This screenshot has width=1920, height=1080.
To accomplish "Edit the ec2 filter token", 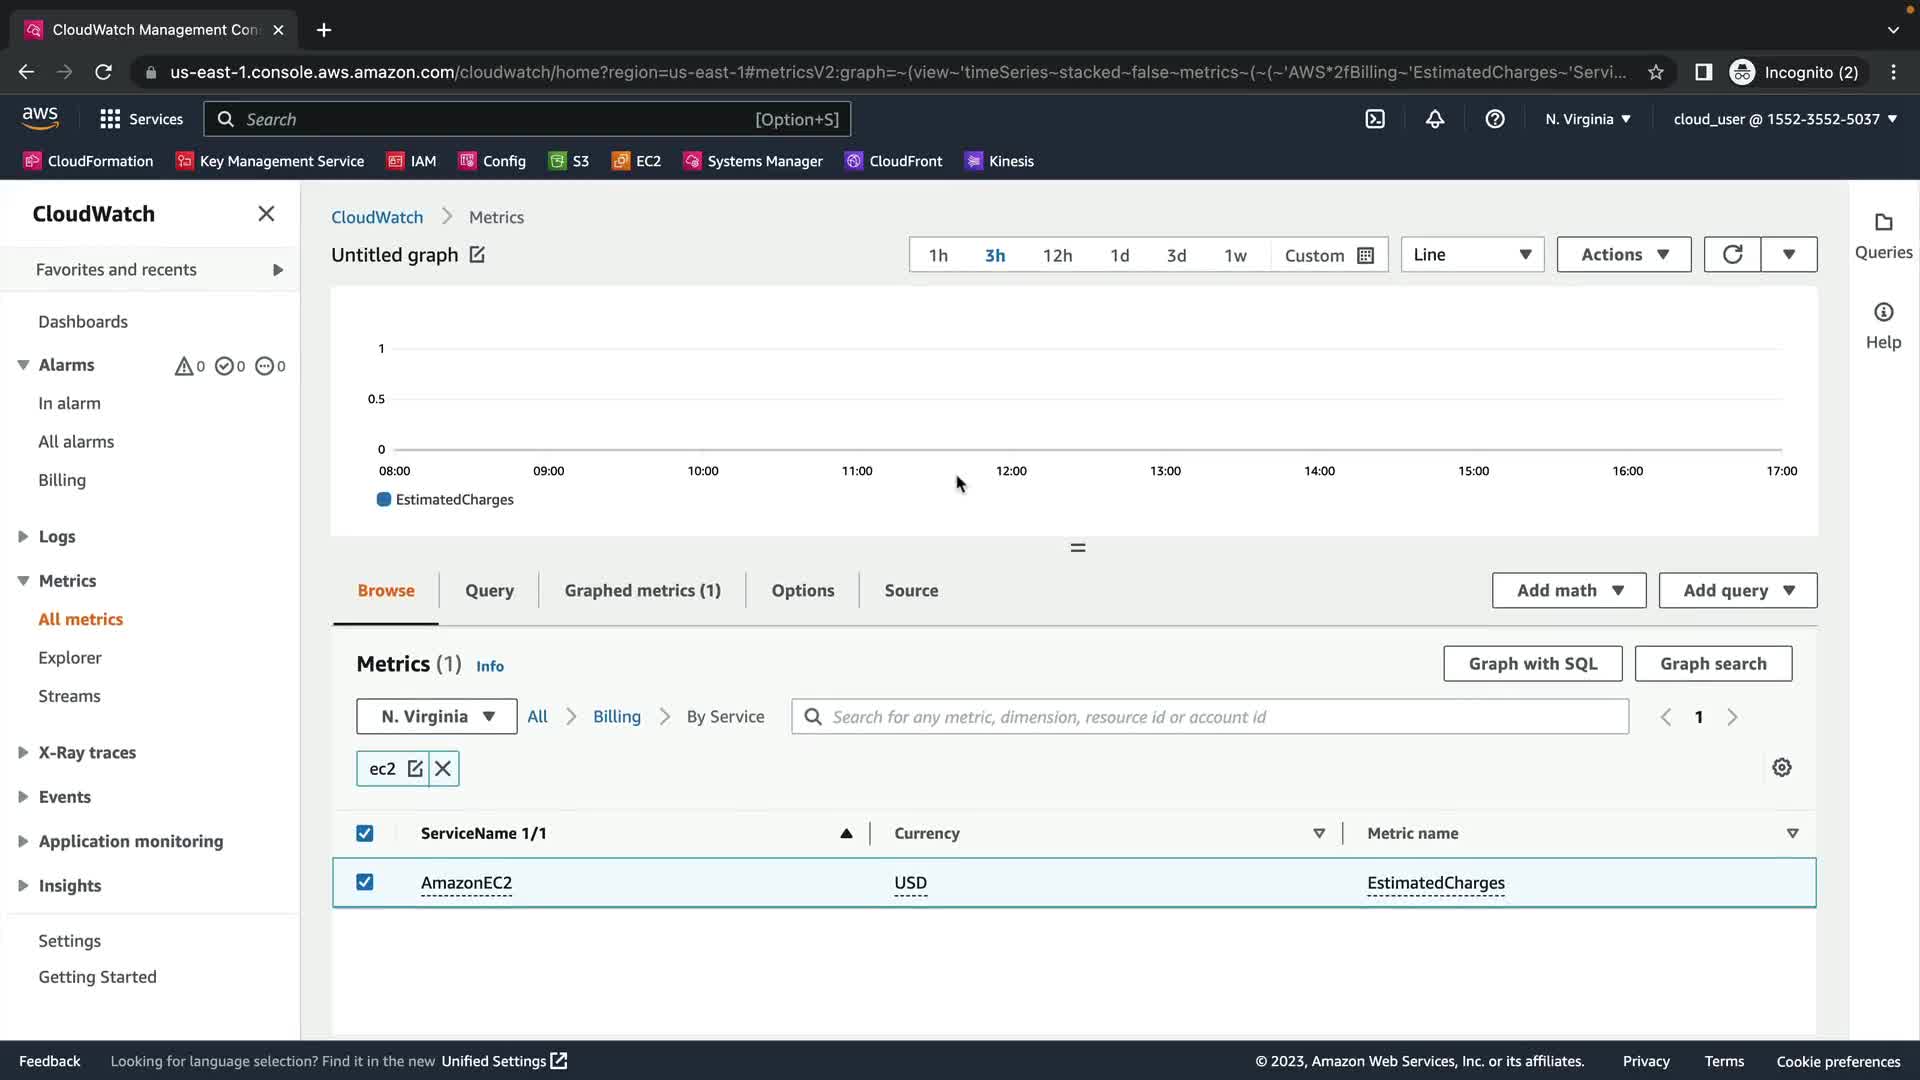I will (x=415, y=769).
